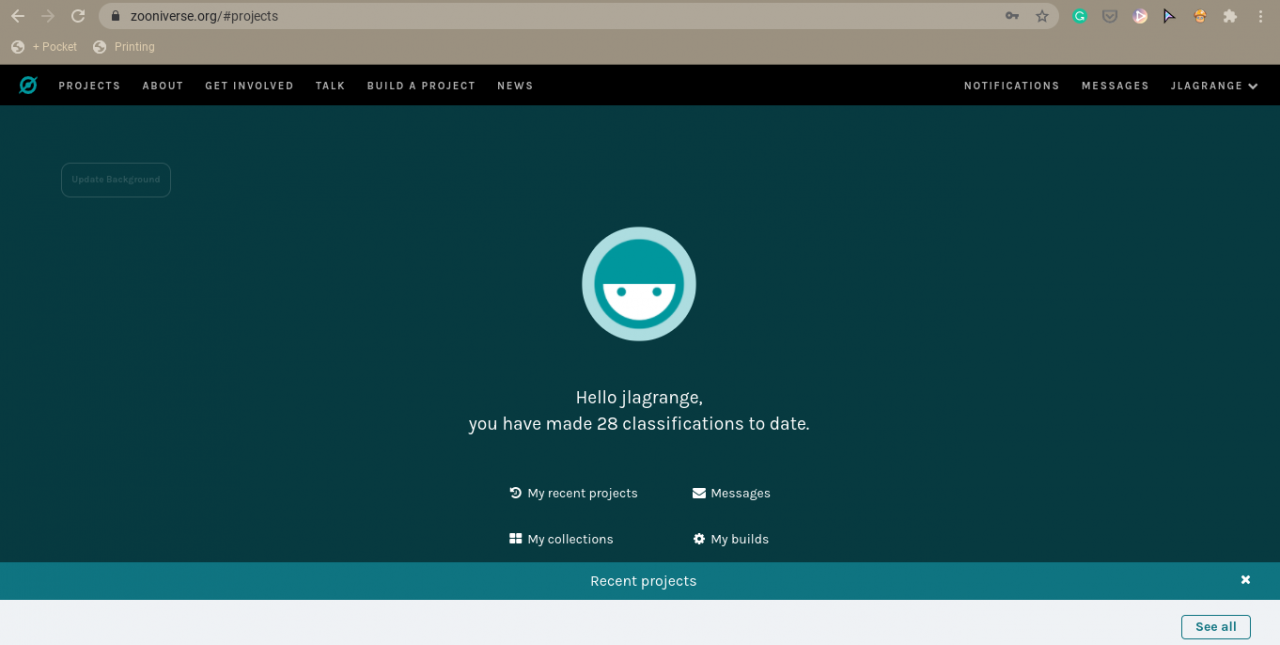The height and width of the screenshot is (645, 1280).
Task: Go to Get Involved
Action: click(249, 86)
